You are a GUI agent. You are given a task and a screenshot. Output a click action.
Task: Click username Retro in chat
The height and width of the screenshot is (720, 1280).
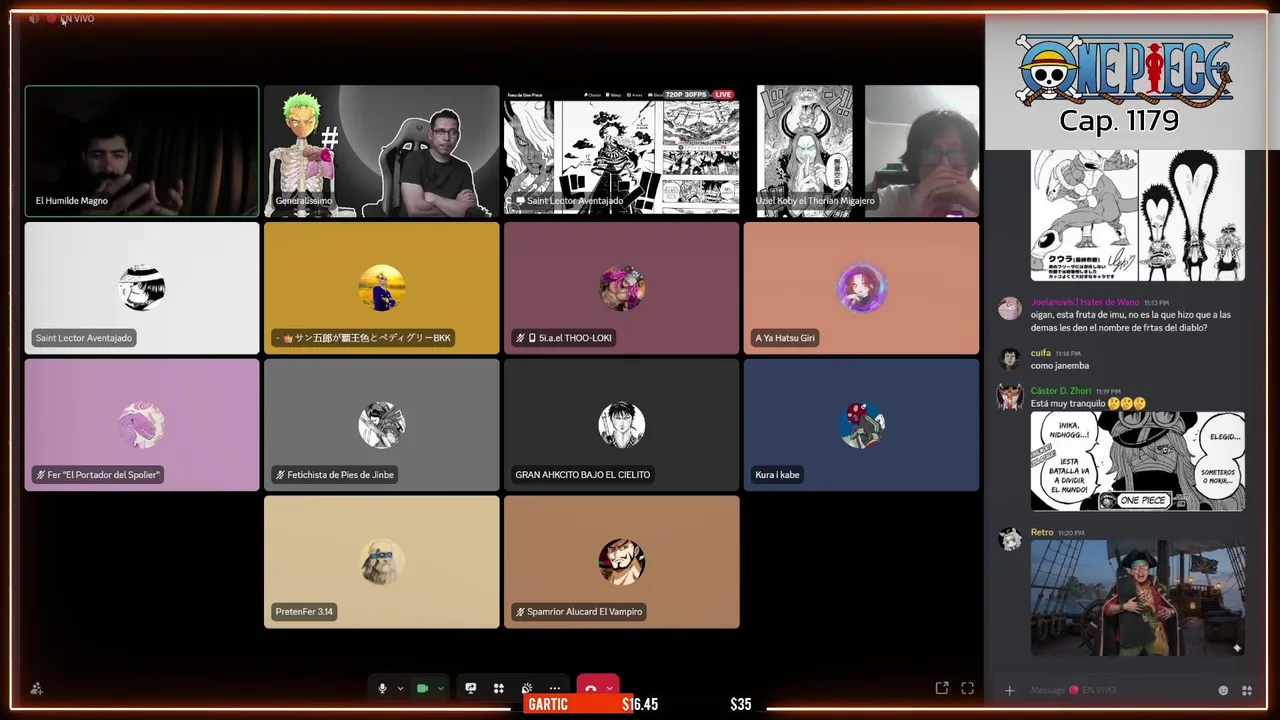tap(1042, 532)
